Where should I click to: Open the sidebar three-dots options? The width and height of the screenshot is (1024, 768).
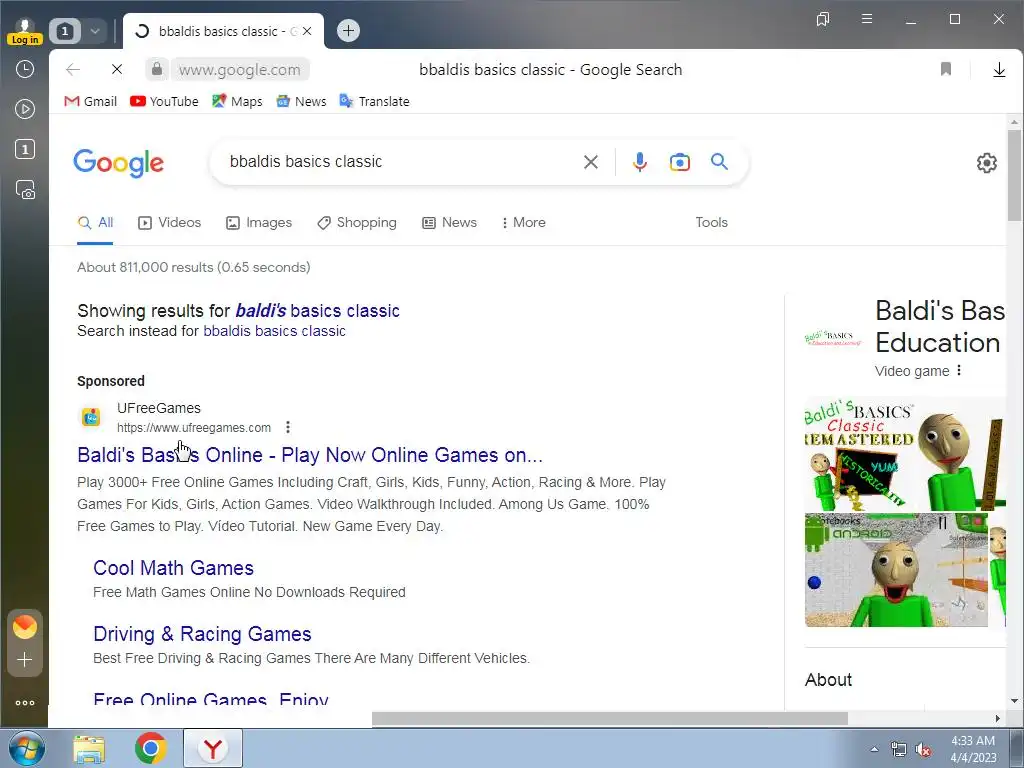coord(25,703)
